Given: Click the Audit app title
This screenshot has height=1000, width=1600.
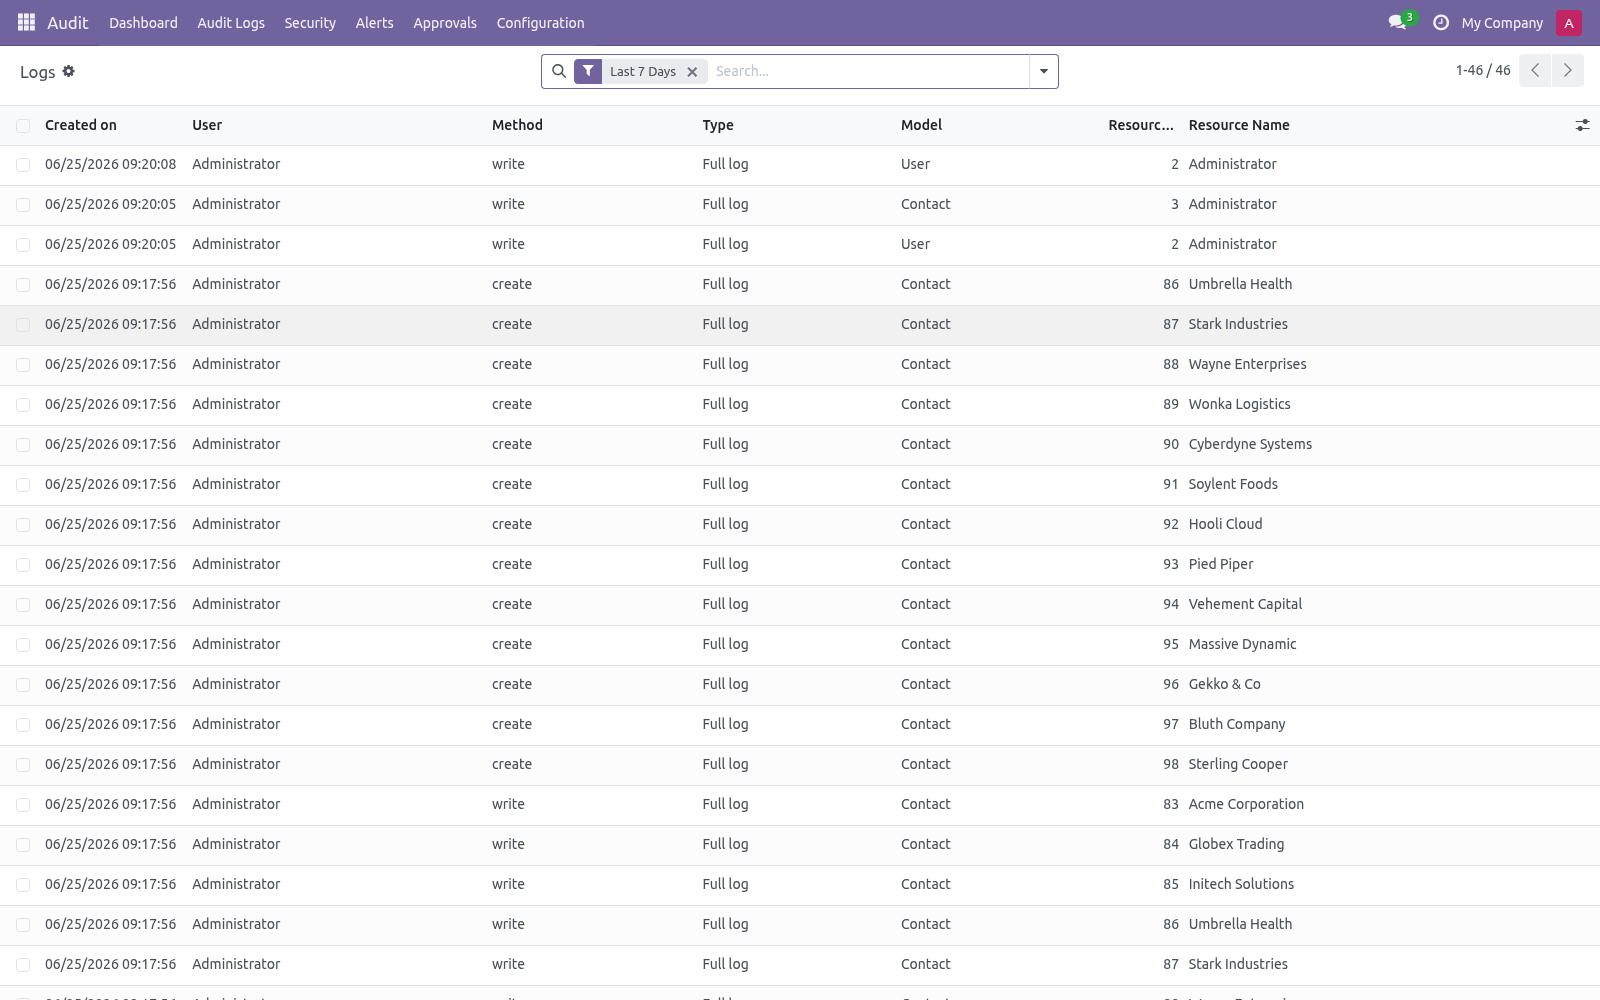Looking at the screenshot, I should 68,22.
